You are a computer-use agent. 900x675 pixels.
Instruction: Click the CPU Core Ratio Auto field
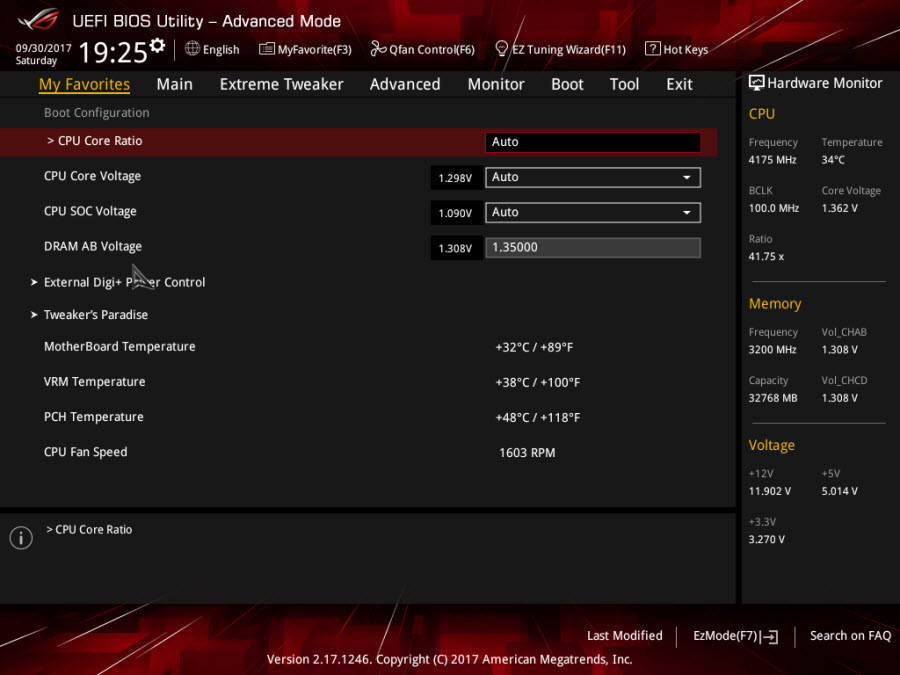(x=593, y=142)
